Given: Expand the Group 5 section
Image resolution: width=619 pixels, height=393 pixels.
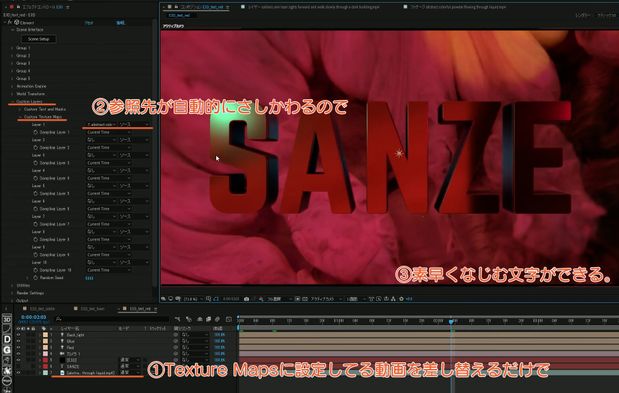Looking at the screenshot, I should click(x=12, y=79).
